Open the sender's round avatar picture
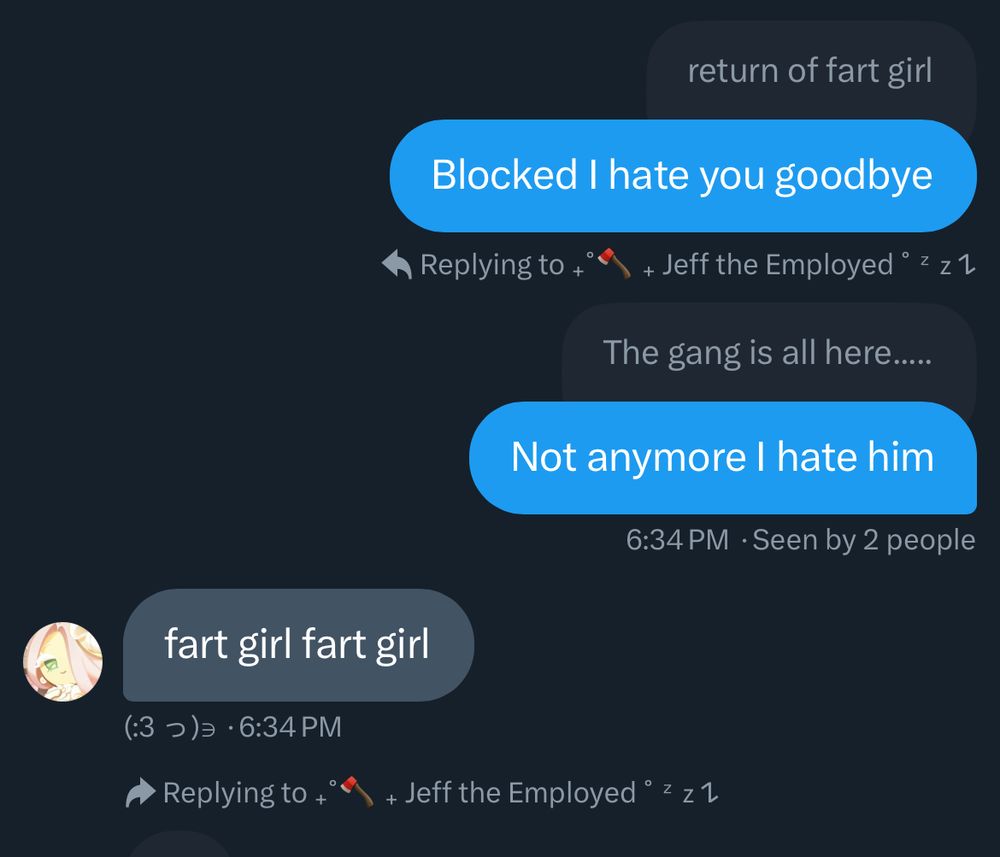Screen dimensions: 1000x857 tap(62, 662)
